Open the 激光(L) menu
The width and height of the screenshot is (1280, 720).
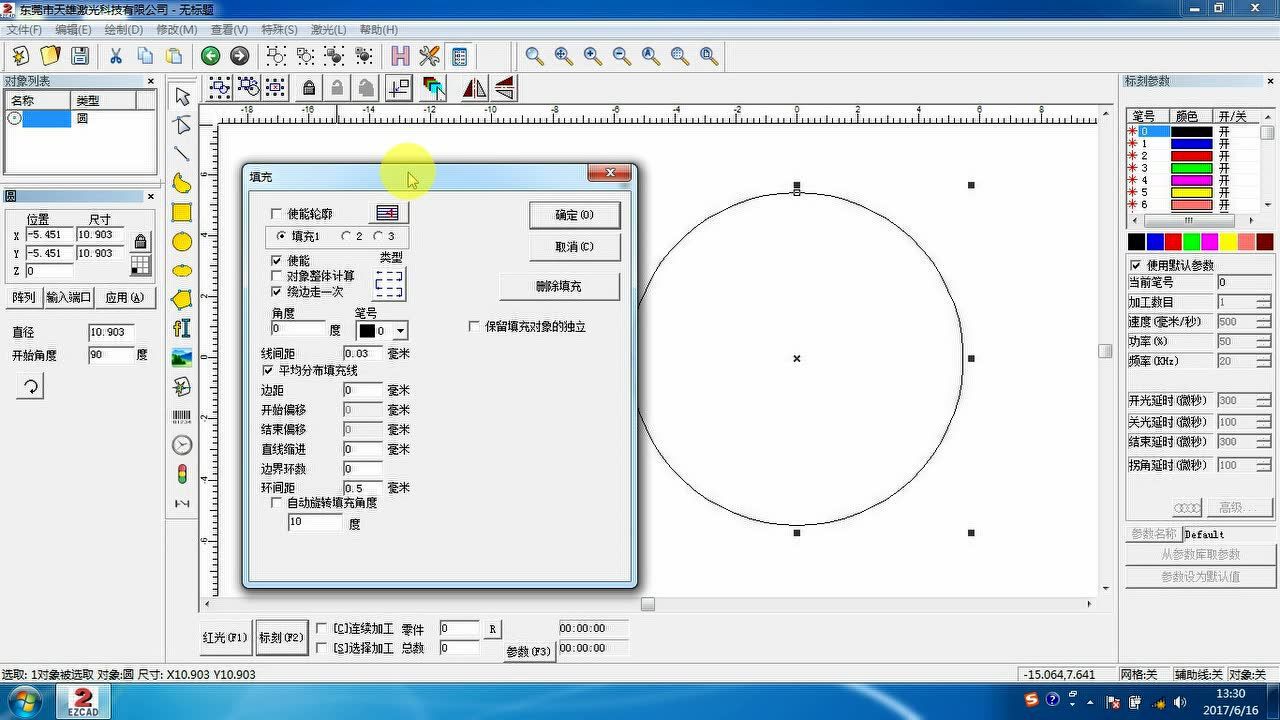328,30
